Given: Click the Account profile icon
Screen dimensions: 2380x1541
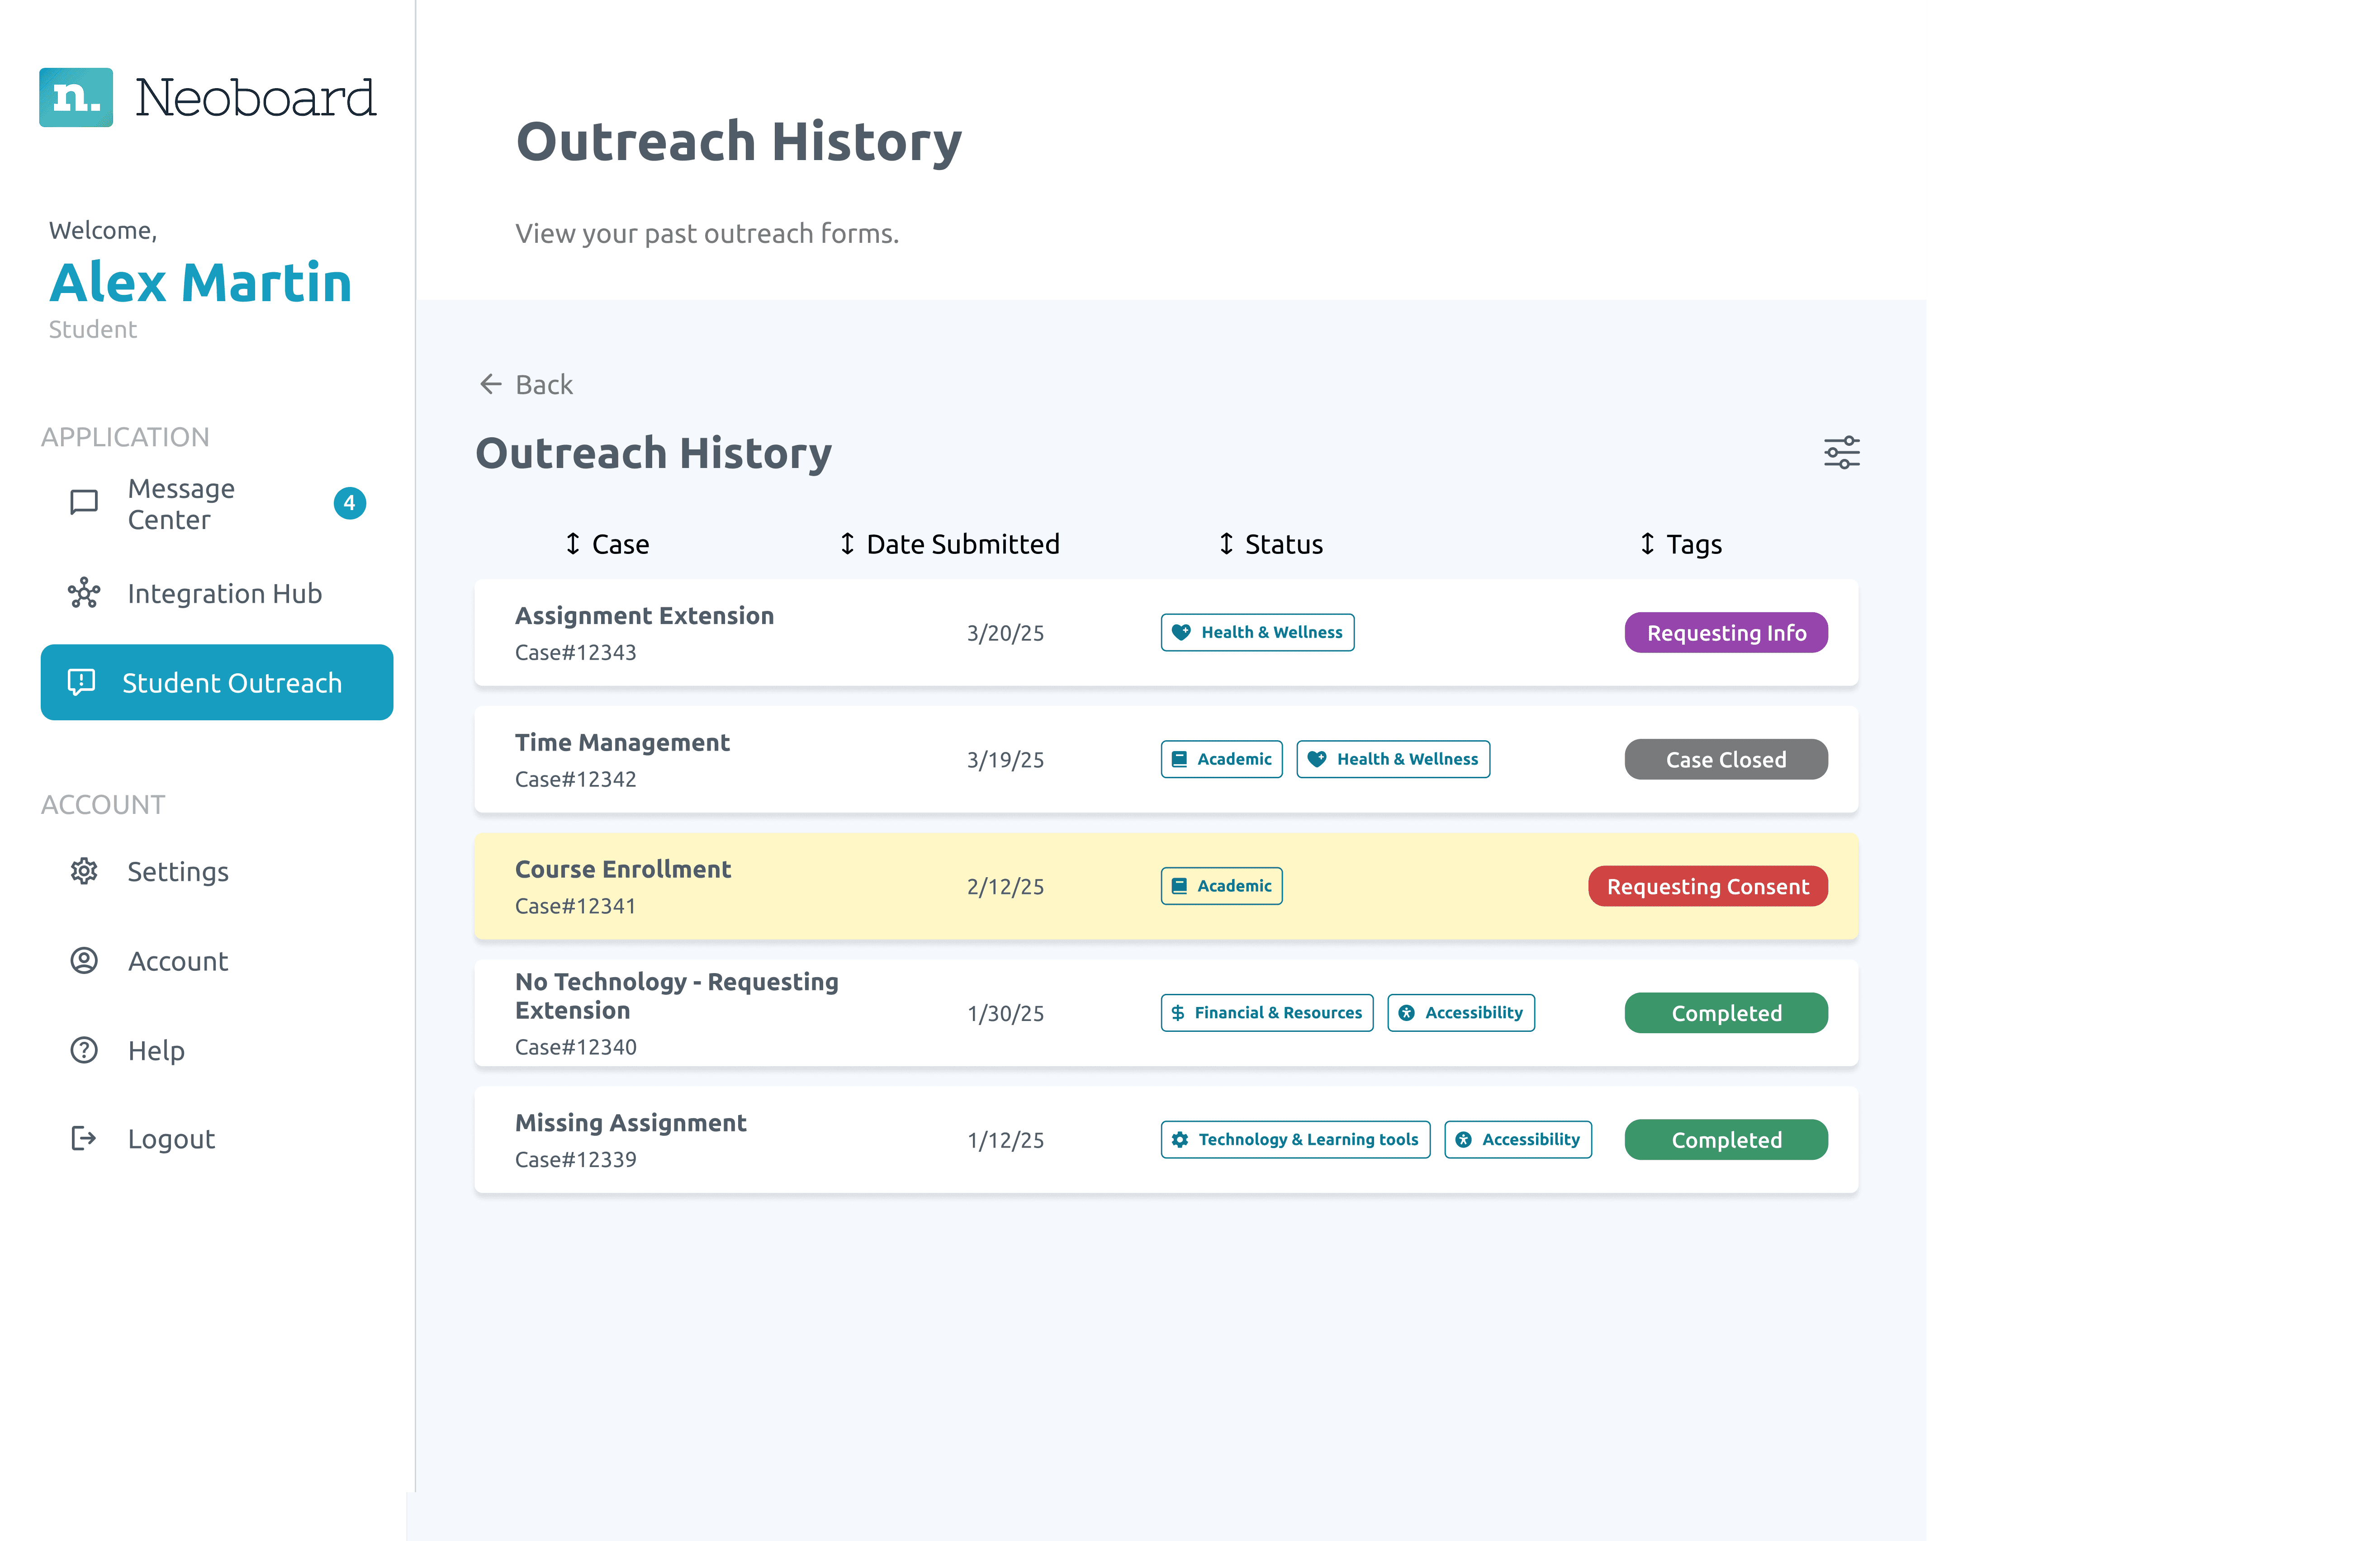Looking at the screenshot, I should pyautogui.click(x=84, y=961).
